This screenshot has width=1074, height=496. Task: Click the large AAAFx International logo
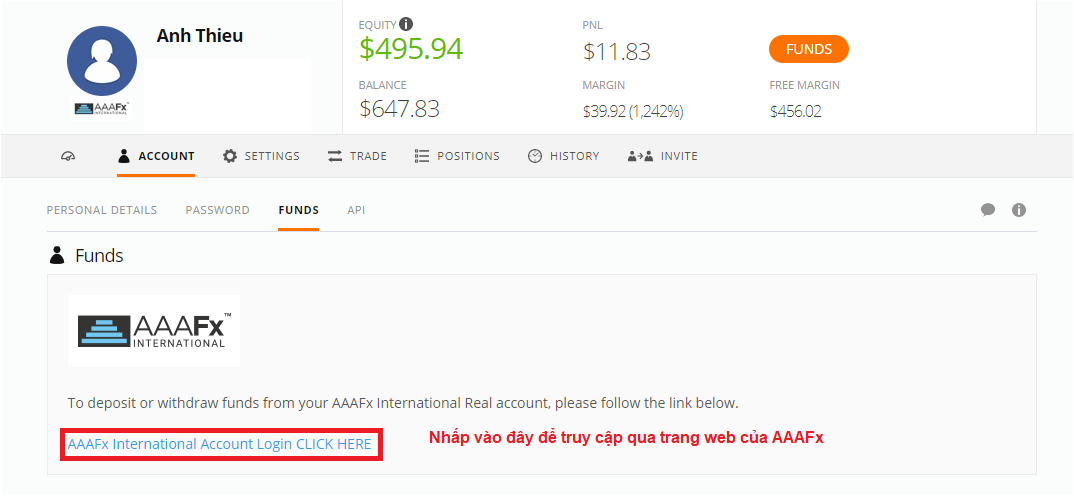point(154,331)
